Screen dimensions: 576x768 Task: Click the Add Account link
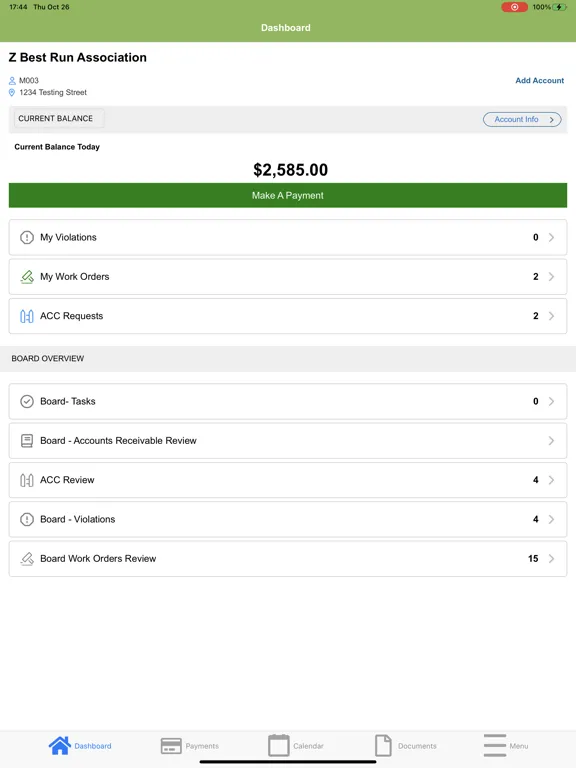(x=539, y=80)
